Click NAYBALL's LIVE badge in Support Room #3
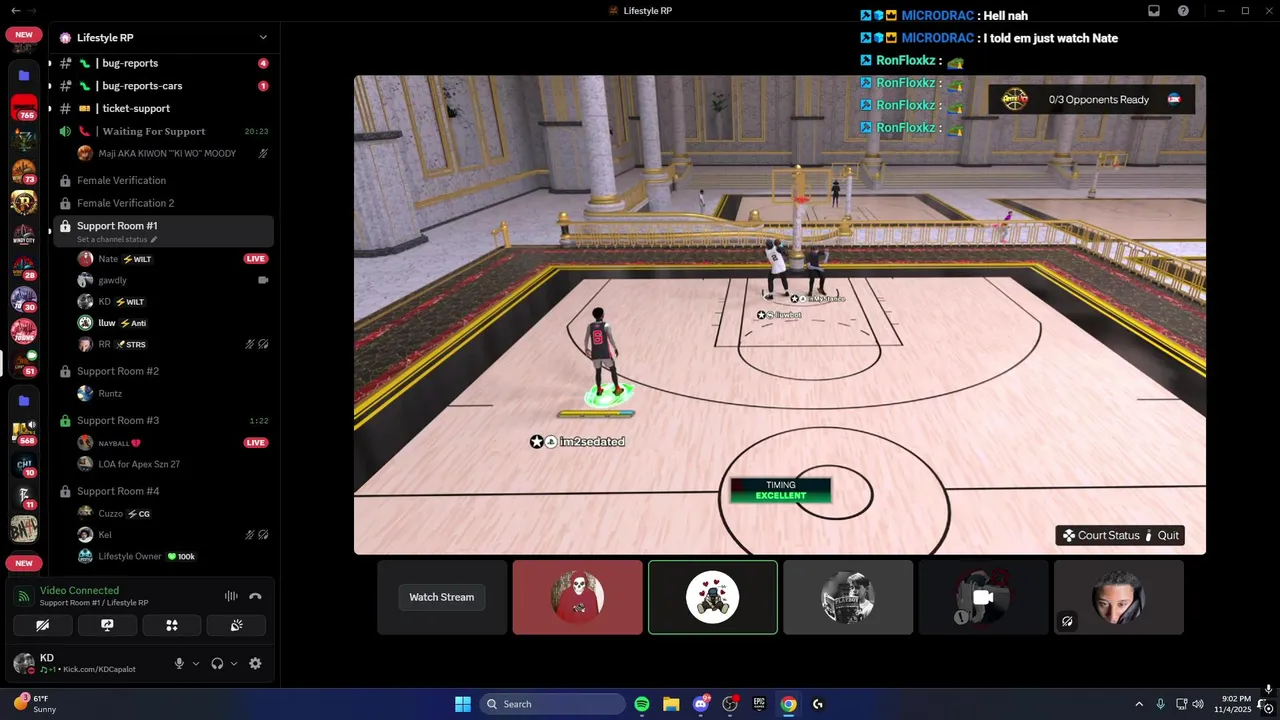Viewport: 1280px width, 720px height. pos(256,443)
